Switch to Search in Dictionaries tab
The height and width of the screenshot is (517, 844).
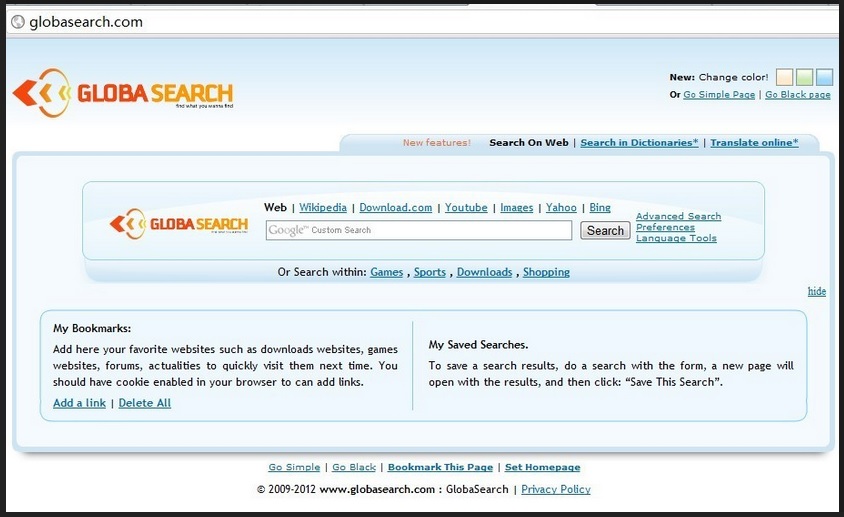(x=639, y=143)
